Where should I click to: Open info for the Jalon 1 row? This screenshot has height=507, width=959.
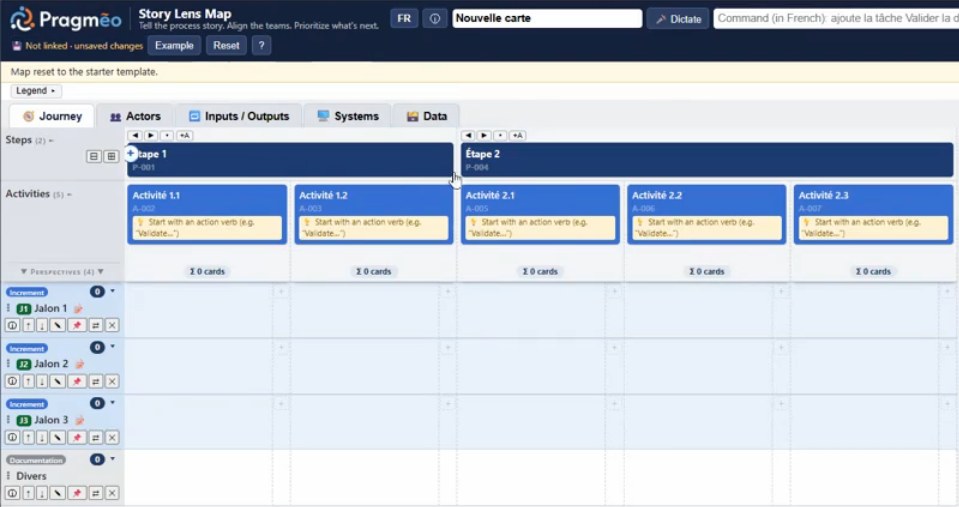[x=12, y=325]
